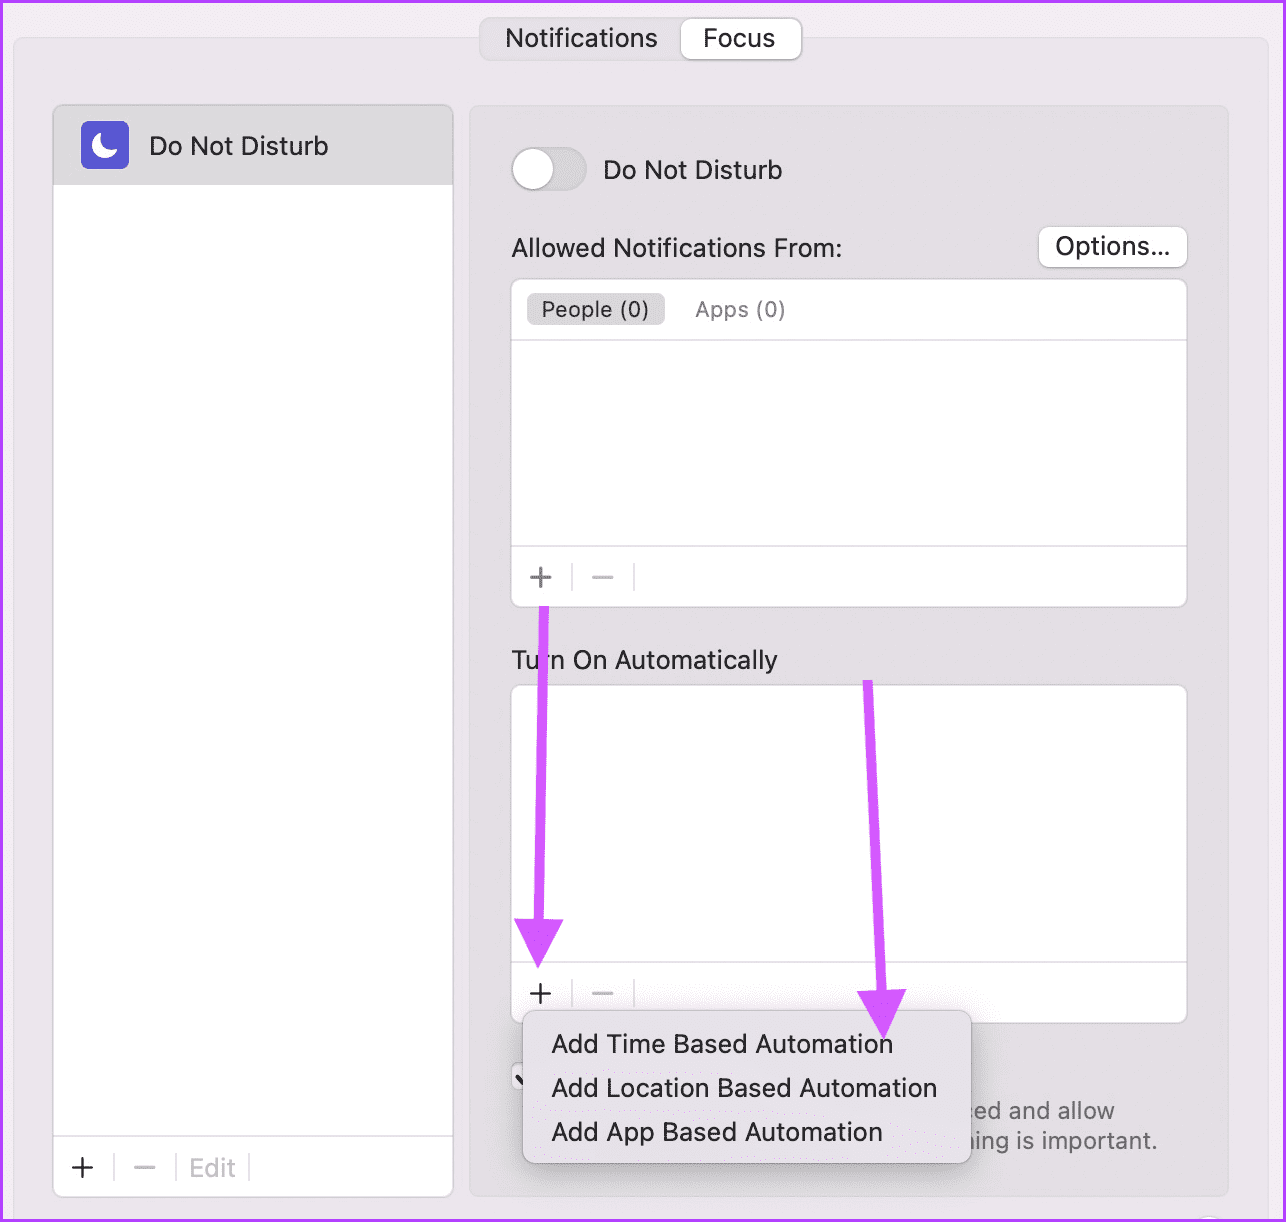Open the Options… button
The width and height of the screenshot is (1286, 1222).
point(1112,247)
